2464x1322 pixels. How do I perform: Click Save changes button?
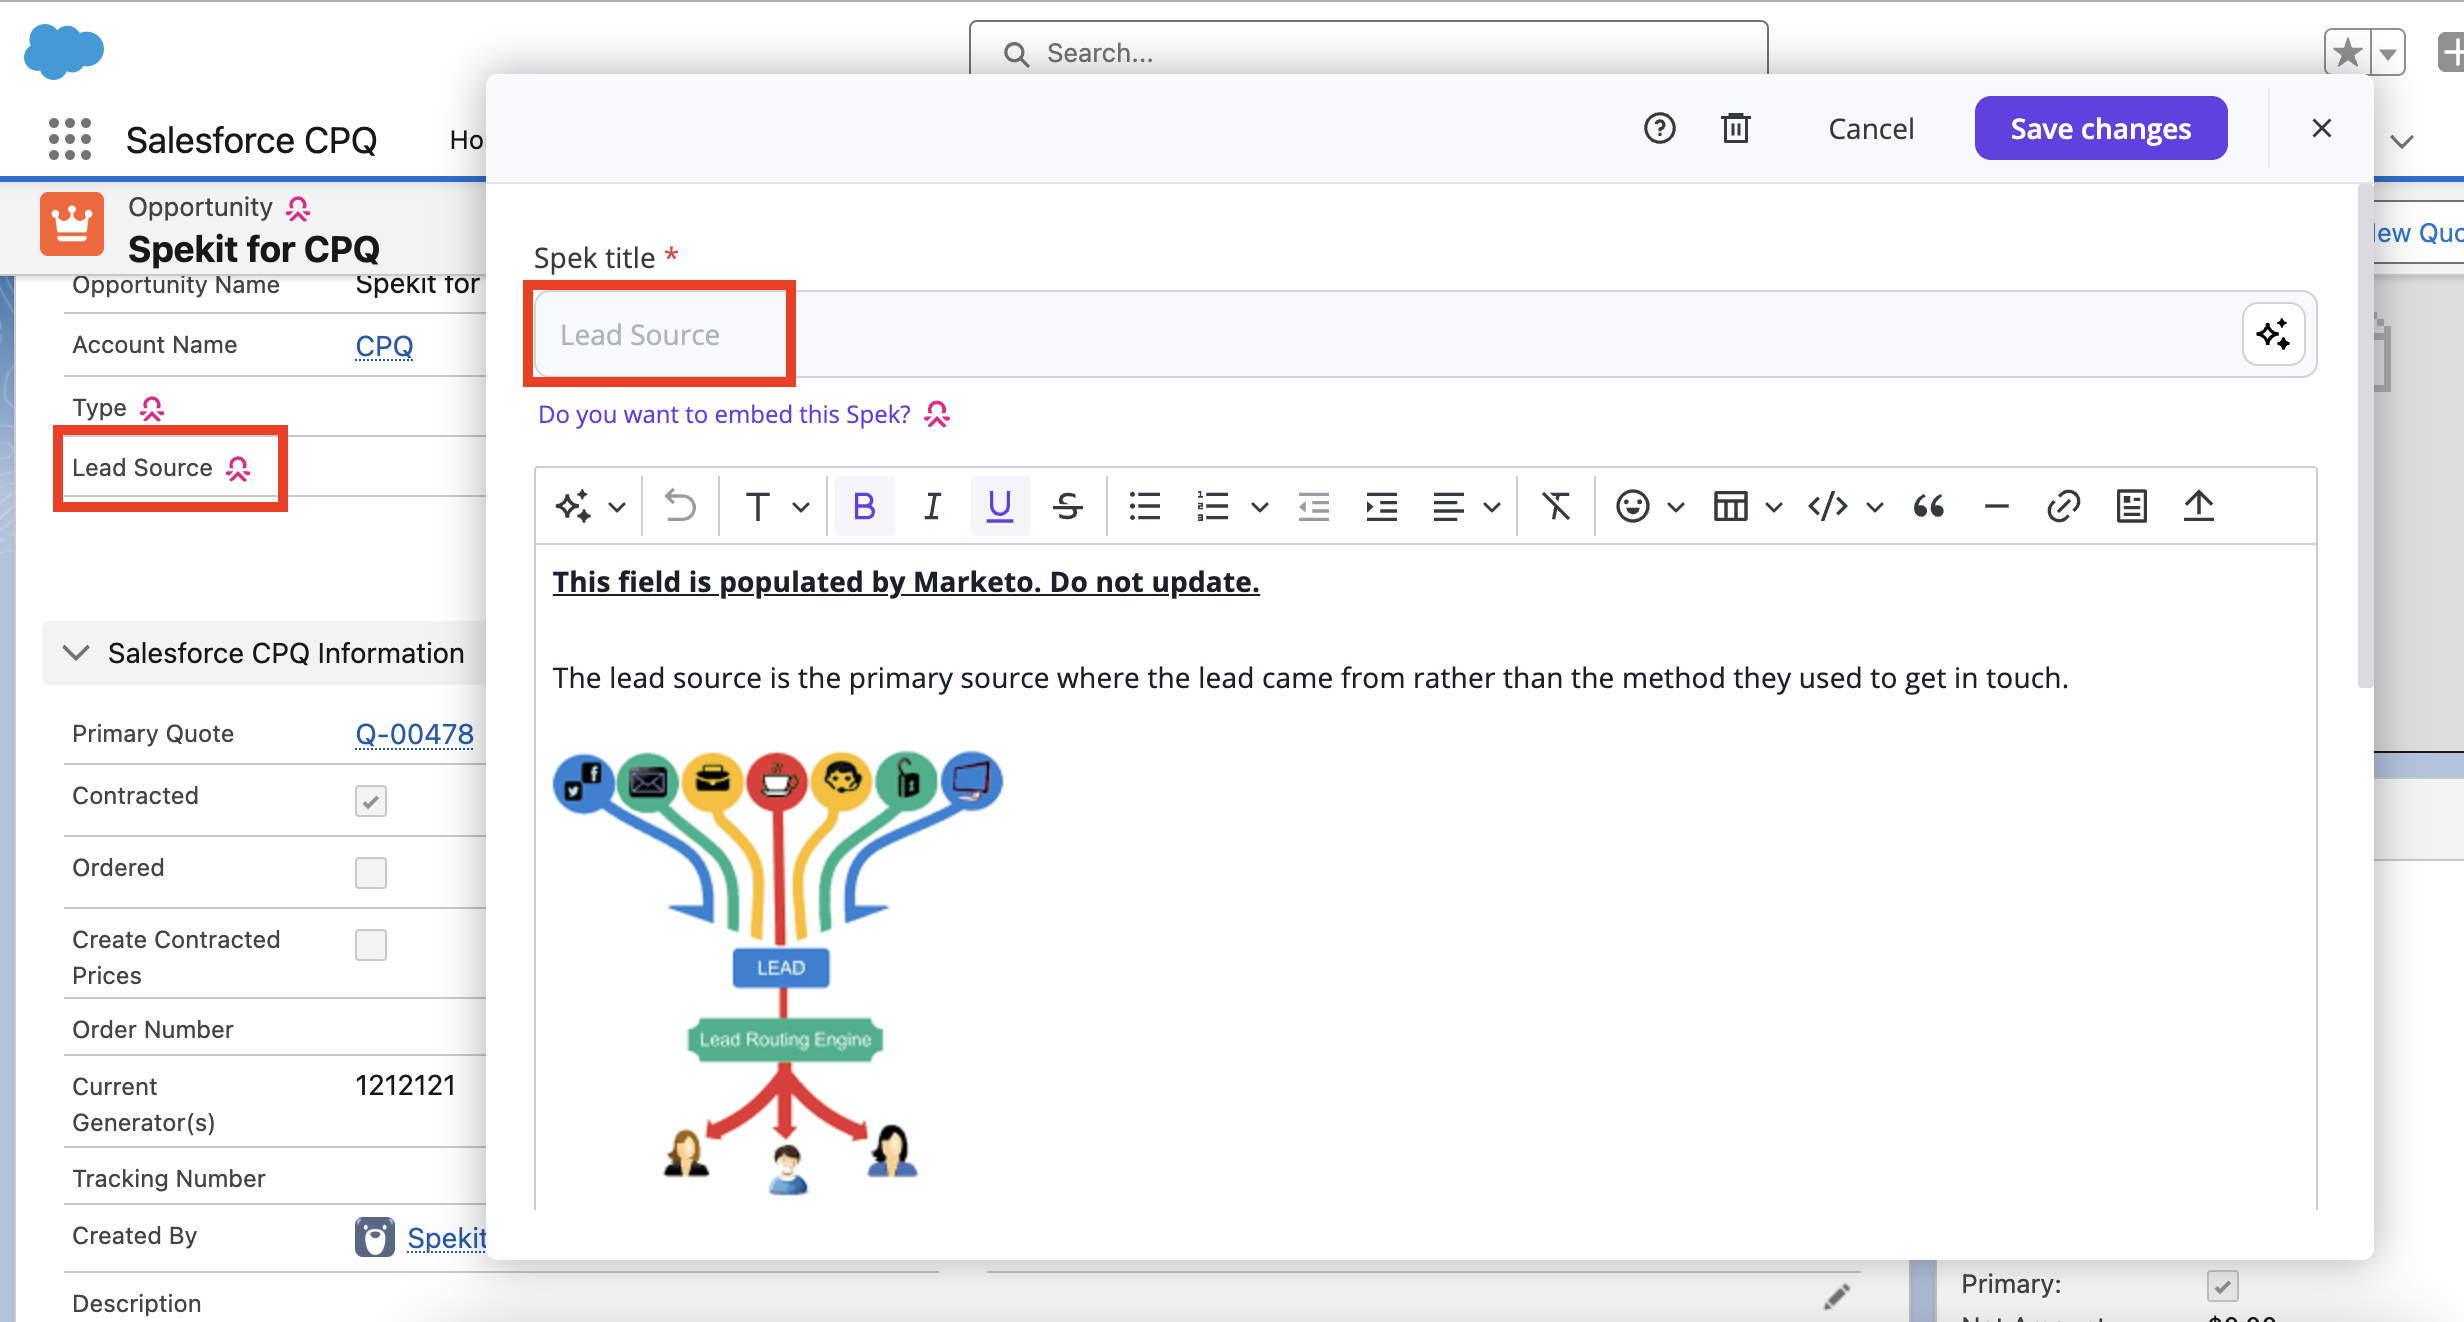(2101, 128)
